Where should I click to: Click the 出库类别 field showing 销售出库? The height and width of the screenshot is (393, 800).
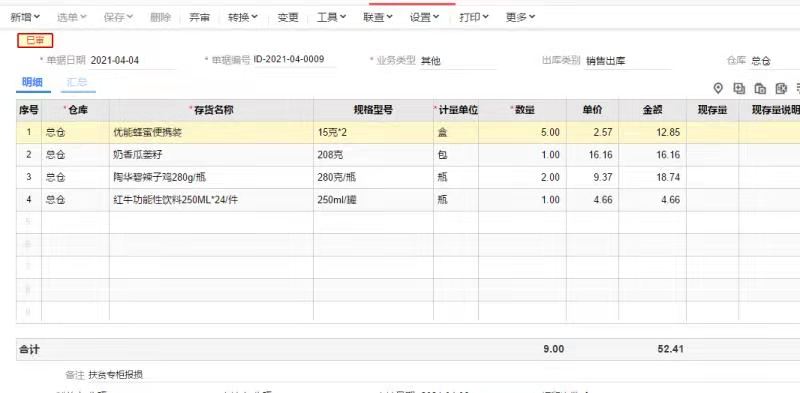[628, 61]
